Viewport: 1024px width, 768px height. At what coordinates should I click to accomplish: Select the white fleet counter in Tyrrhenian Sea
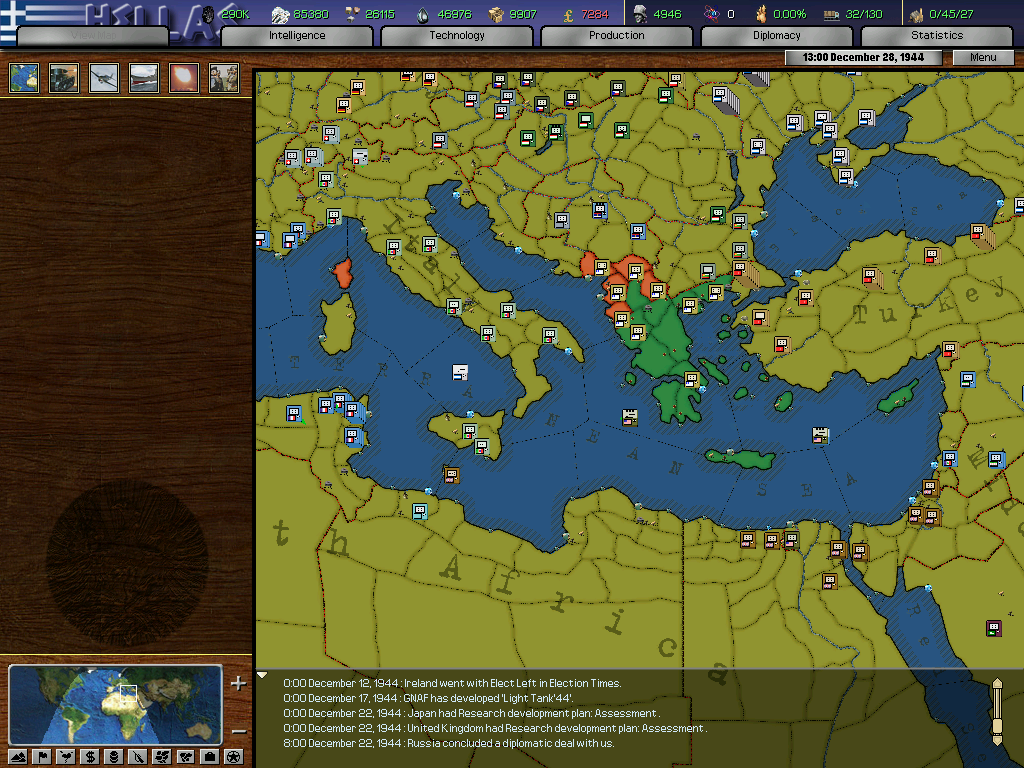(x=460, y=372)
